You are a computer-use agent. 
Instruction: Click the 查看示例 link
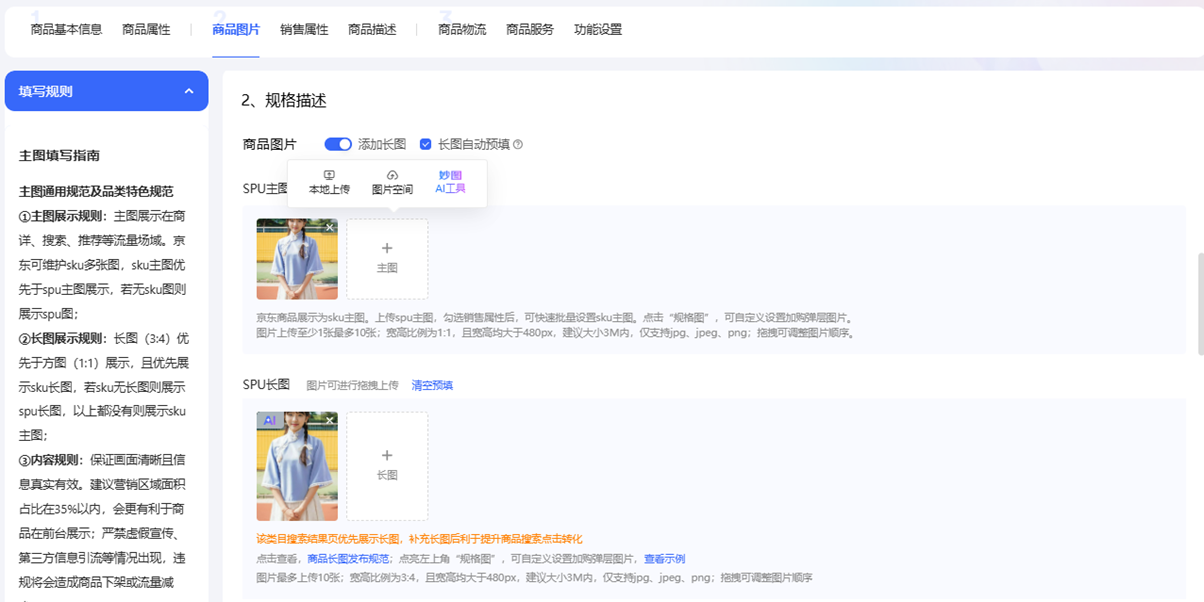[x=664, y=559]
